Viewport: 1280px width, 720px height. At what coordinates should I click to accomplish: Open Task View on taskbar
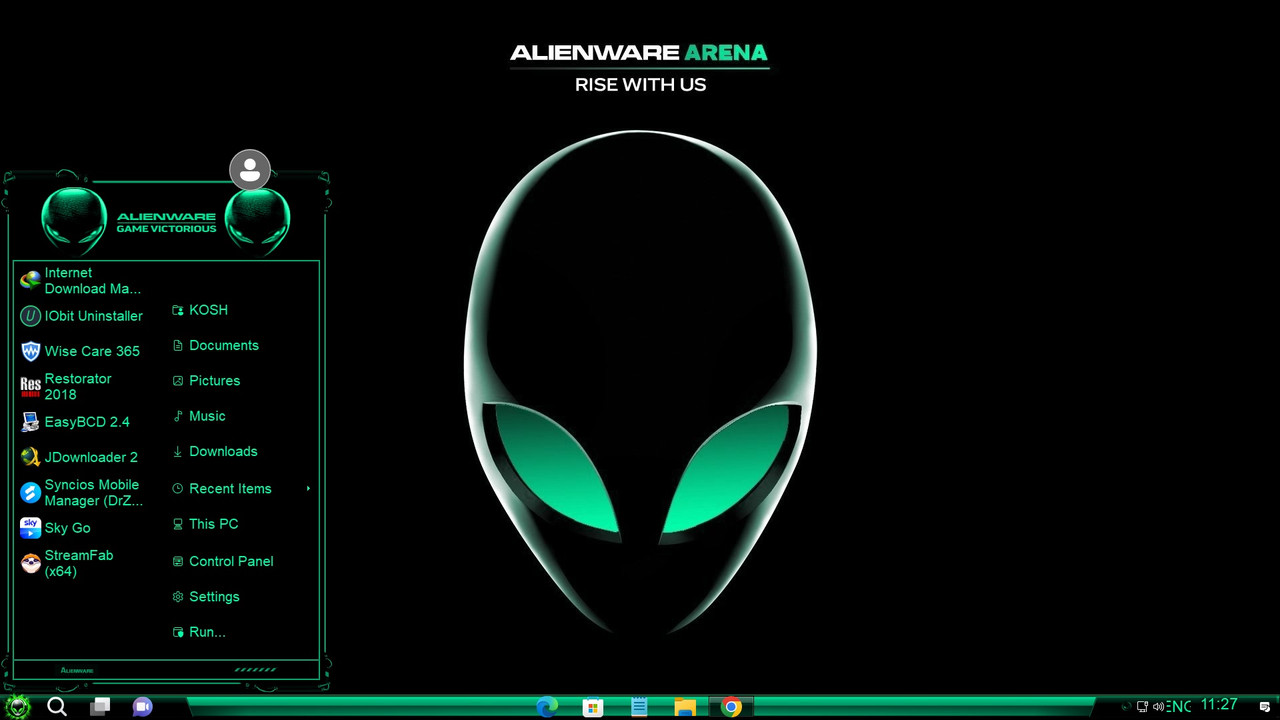(x=100, y=707)
